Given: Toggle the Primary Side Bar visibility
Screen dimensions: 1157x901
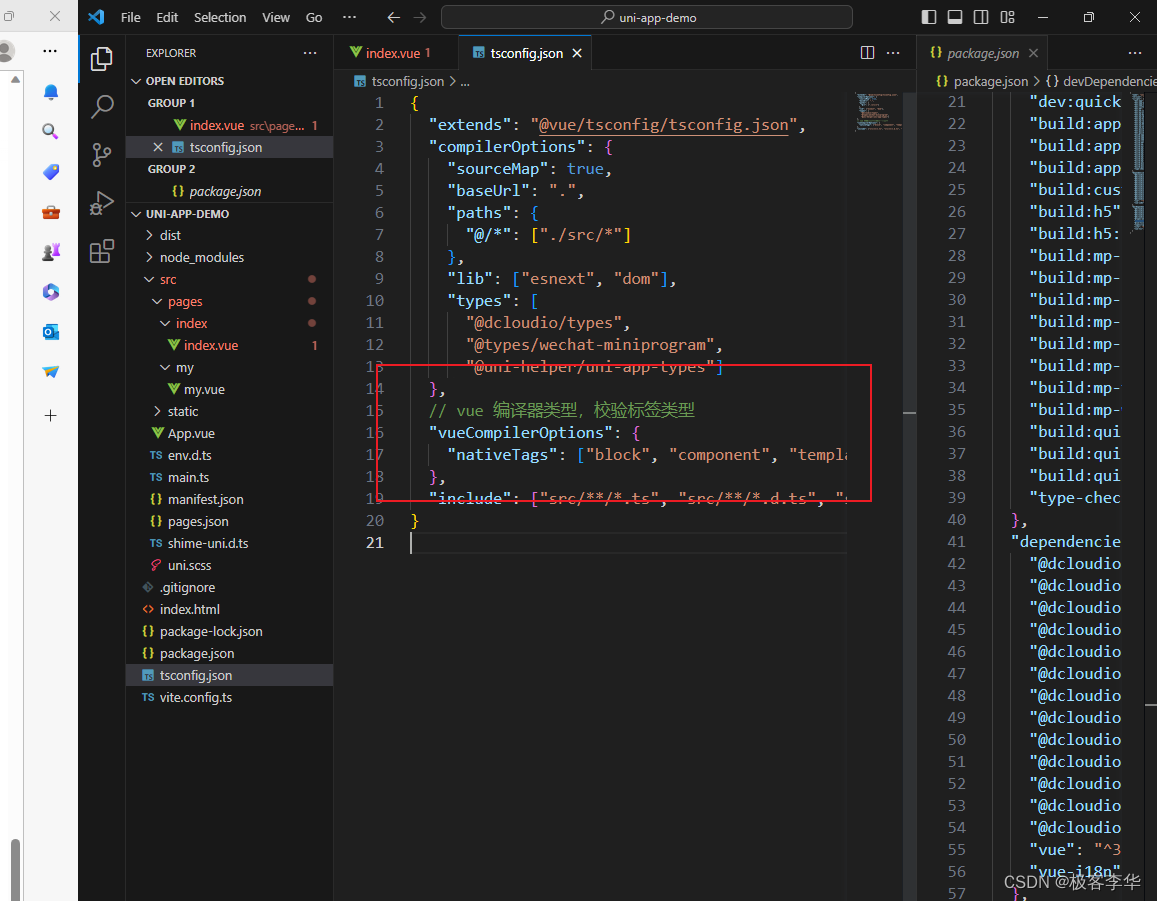Looking at the screenshot, I should point(928,16).
